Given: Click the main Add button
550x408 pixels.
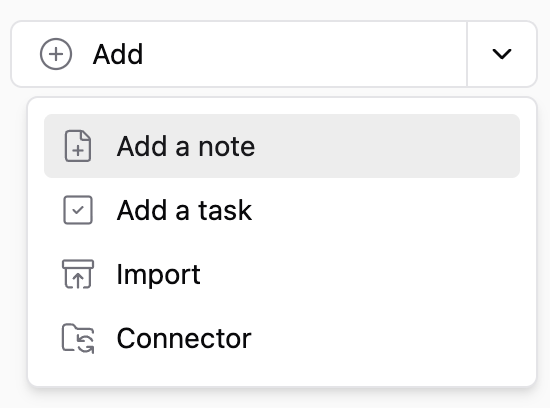Looking at the screenshot, I should point(239,54).
